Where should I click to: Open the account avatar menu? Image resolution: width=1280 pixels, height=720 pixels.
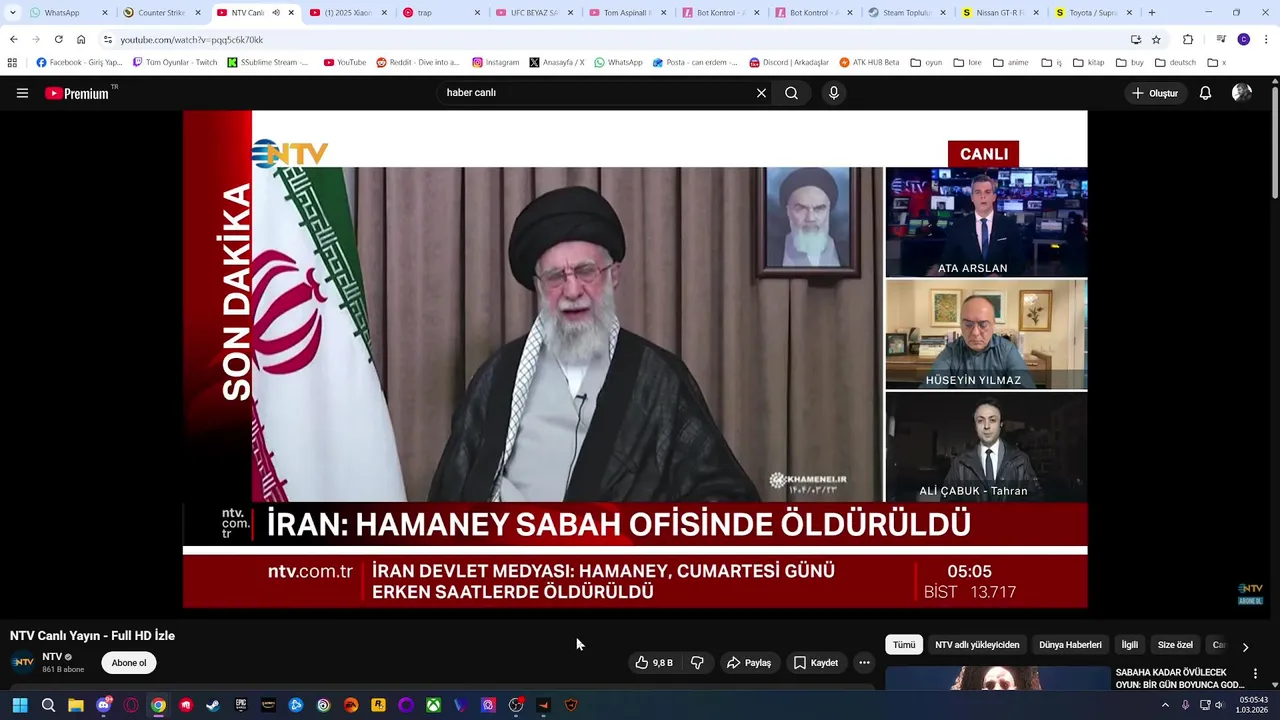(x=1242, y=93)
